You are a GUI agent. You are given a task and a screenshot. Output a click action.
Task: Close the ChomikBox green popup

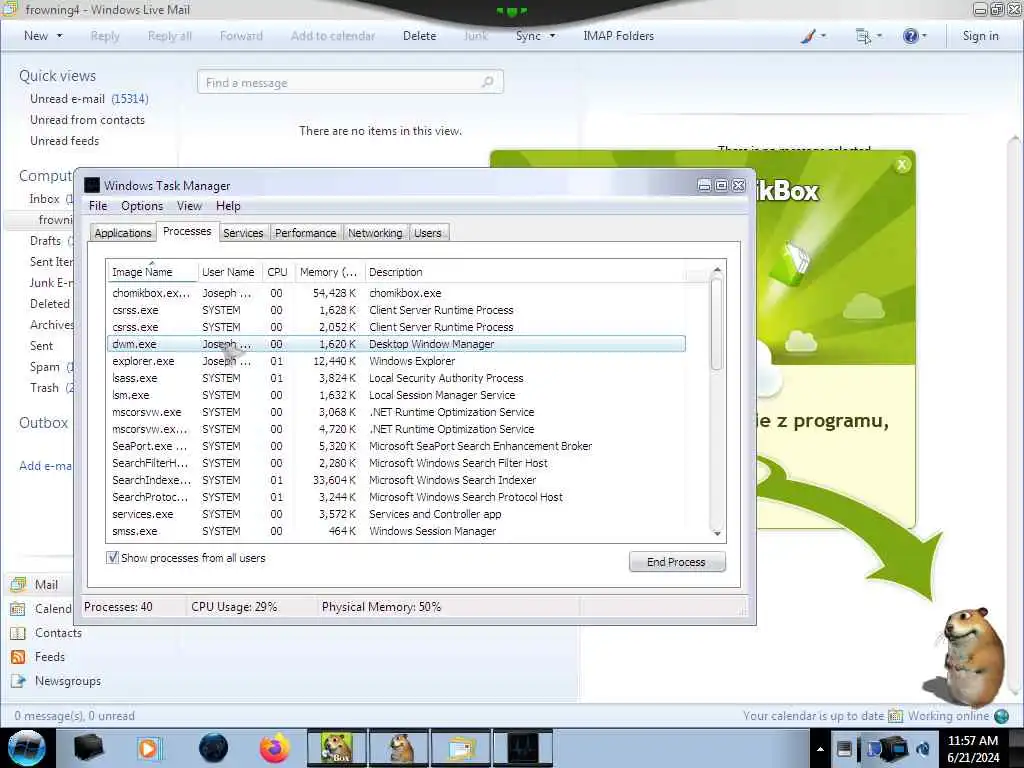click(x=902, y=165)
